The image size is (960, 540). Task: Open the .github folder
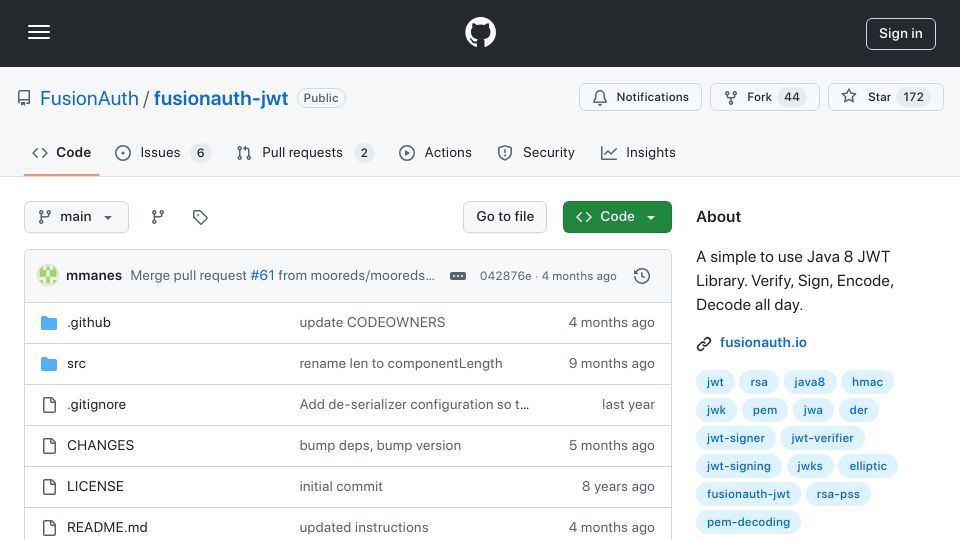(89, 323)
